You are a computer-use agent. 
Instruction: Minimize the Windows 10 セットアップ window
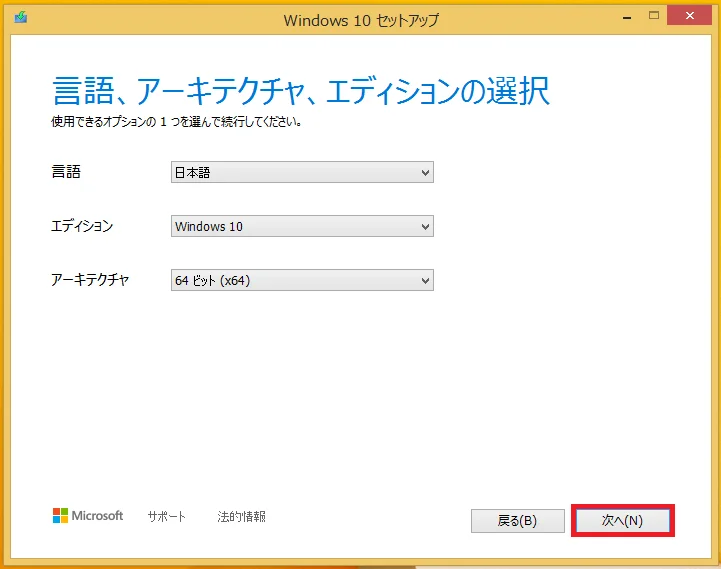coord(627,17)
